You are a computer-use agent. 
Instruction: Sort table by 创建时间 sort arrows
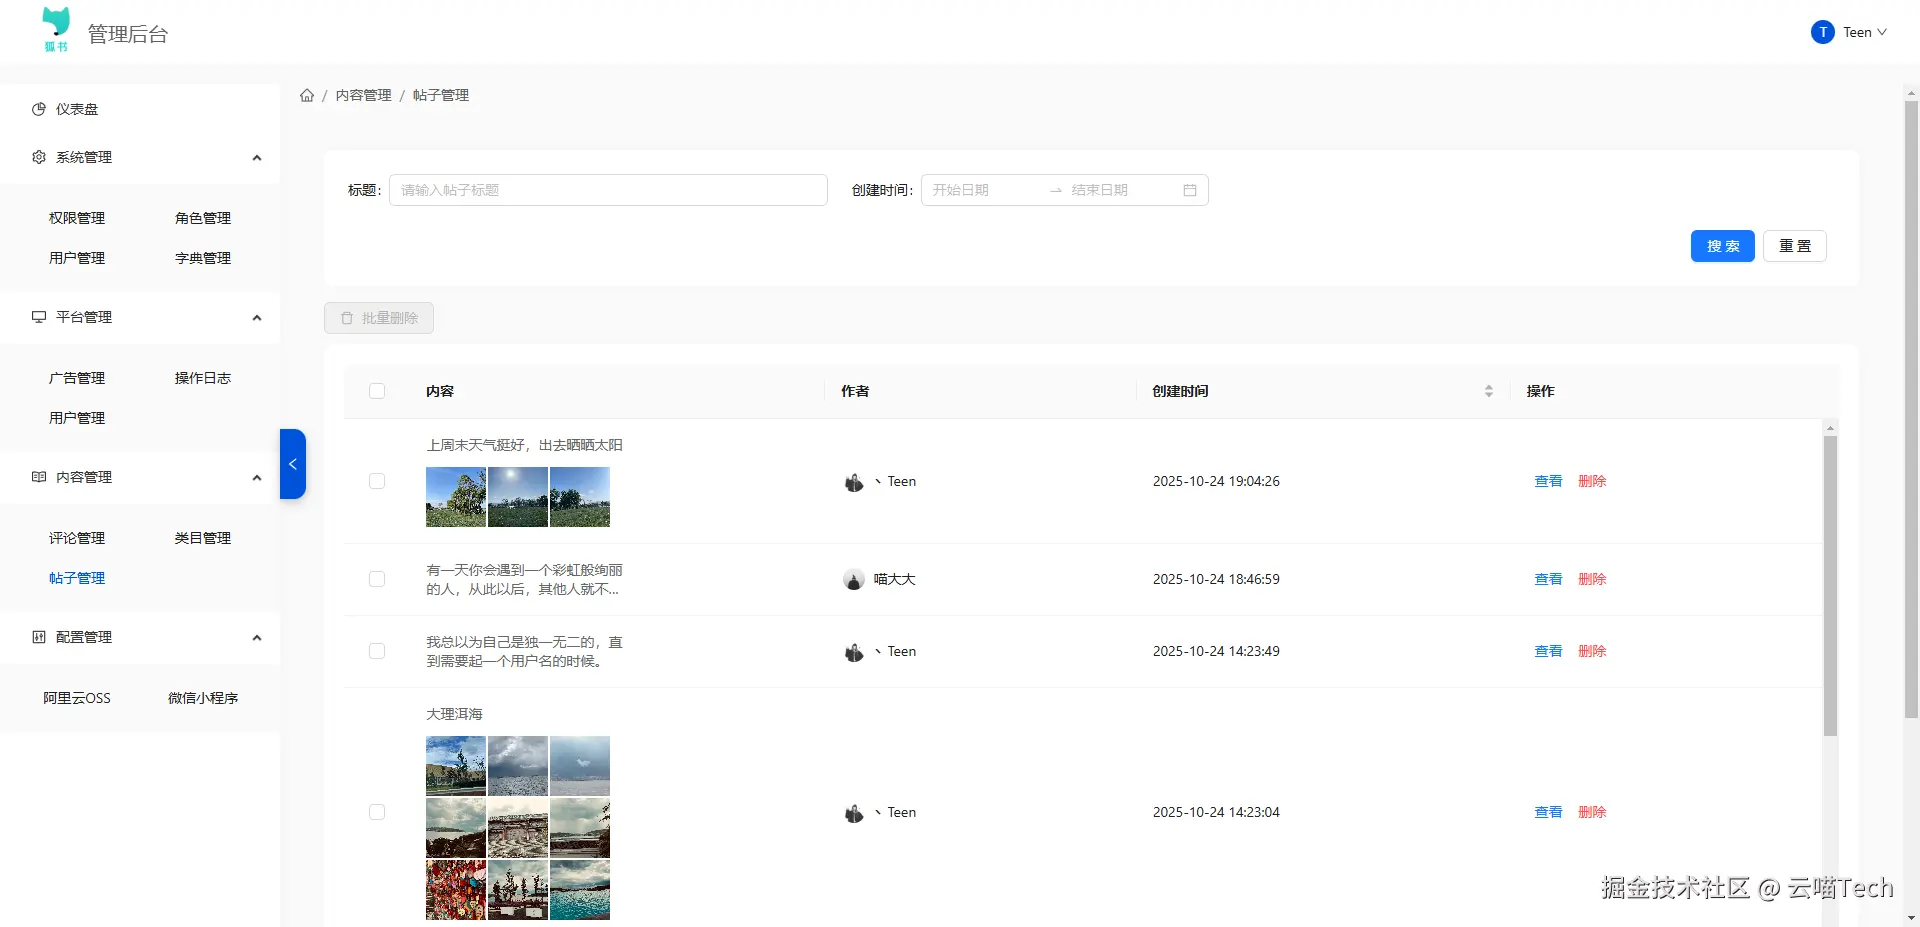pos(1489,391)
